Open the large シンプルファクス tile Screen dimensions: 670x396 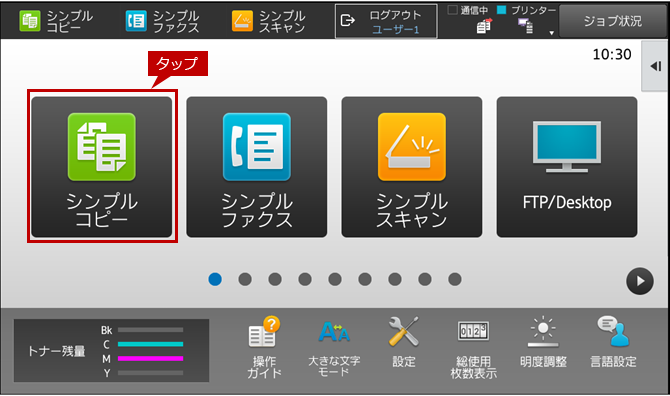257,167
